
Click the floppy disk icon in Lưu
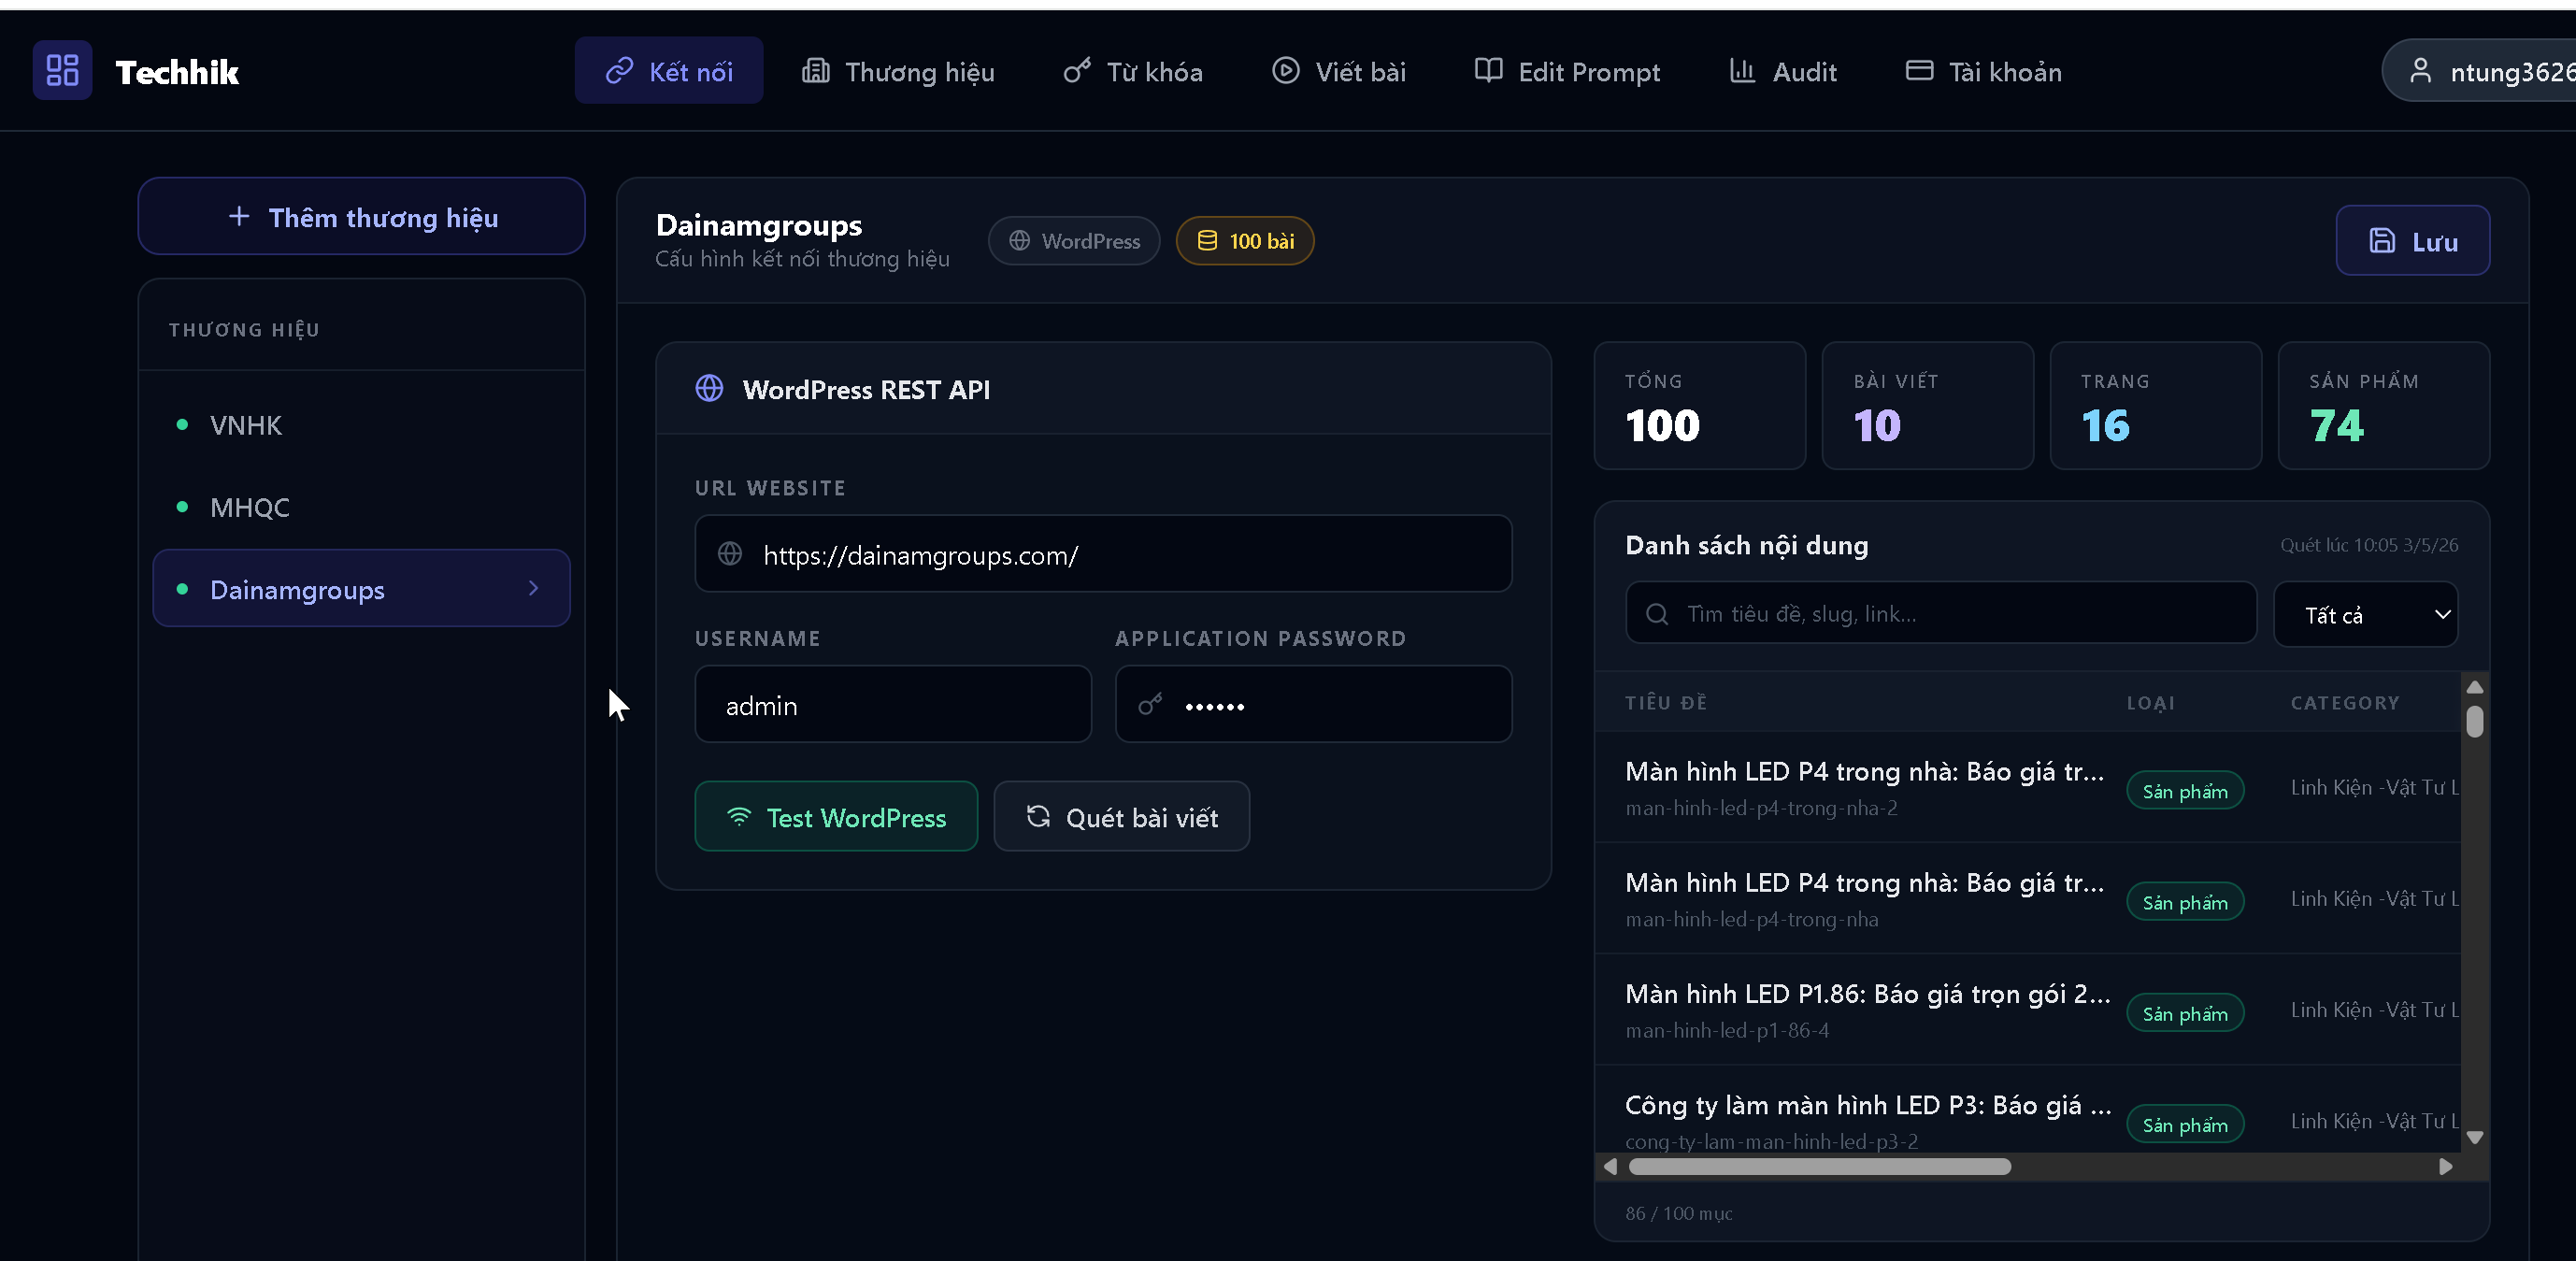pyautogui.click(x=2382, y=241)
